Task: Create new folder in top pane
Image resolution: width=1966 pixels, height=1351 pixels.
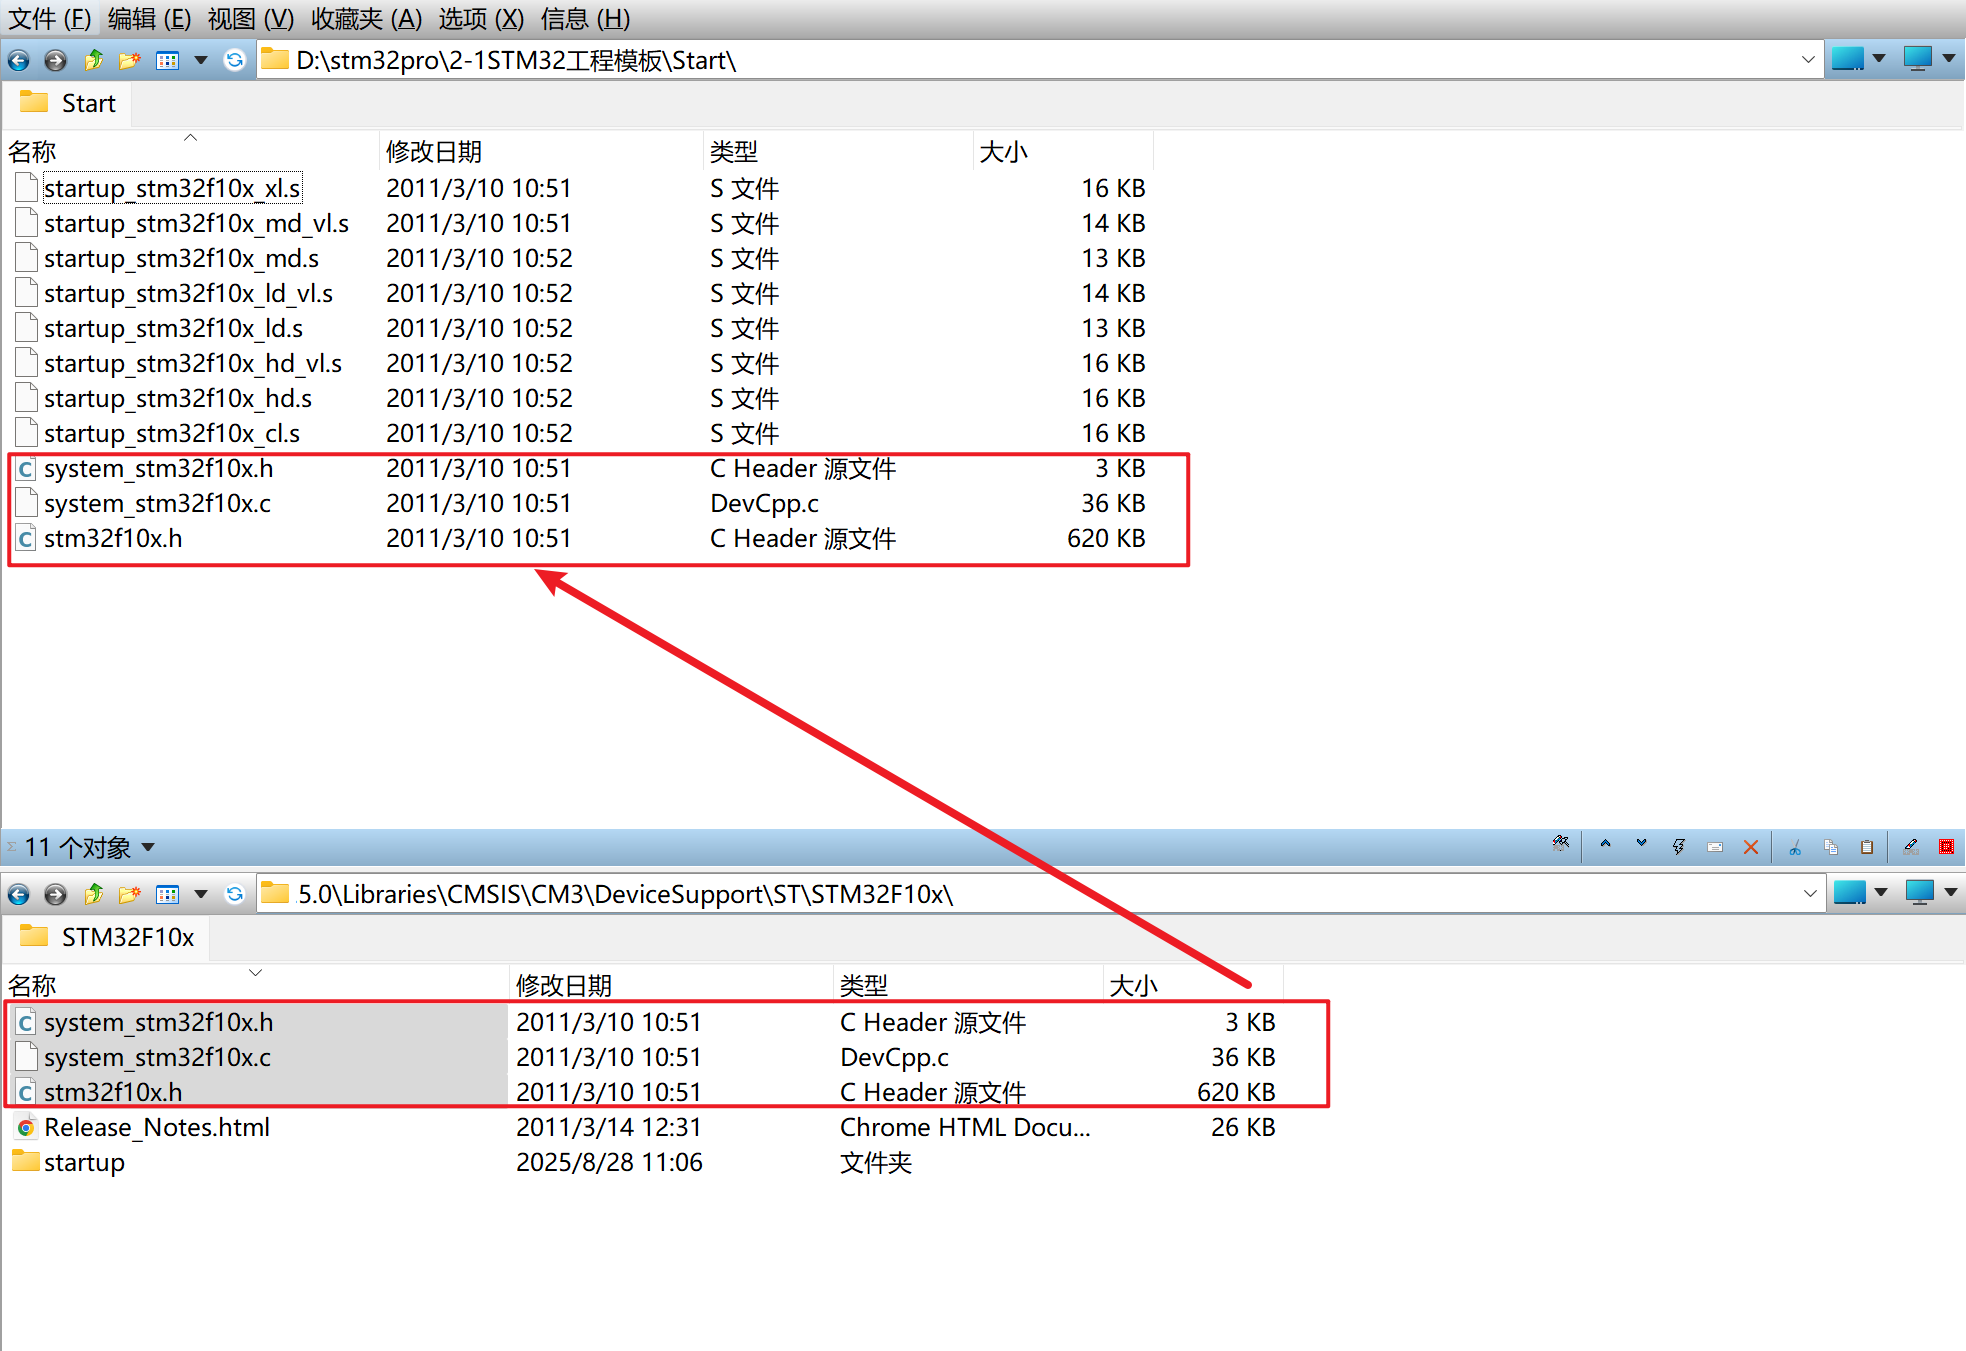Action: click(x=129, y=61)
